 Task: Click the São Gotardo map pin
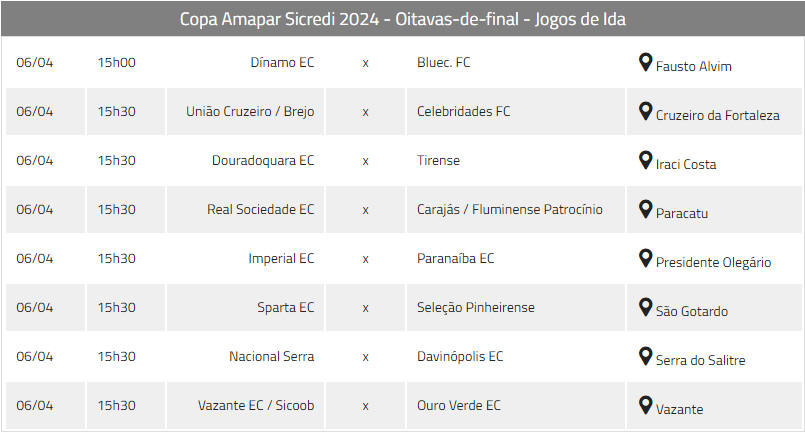(x=645, y=307)
